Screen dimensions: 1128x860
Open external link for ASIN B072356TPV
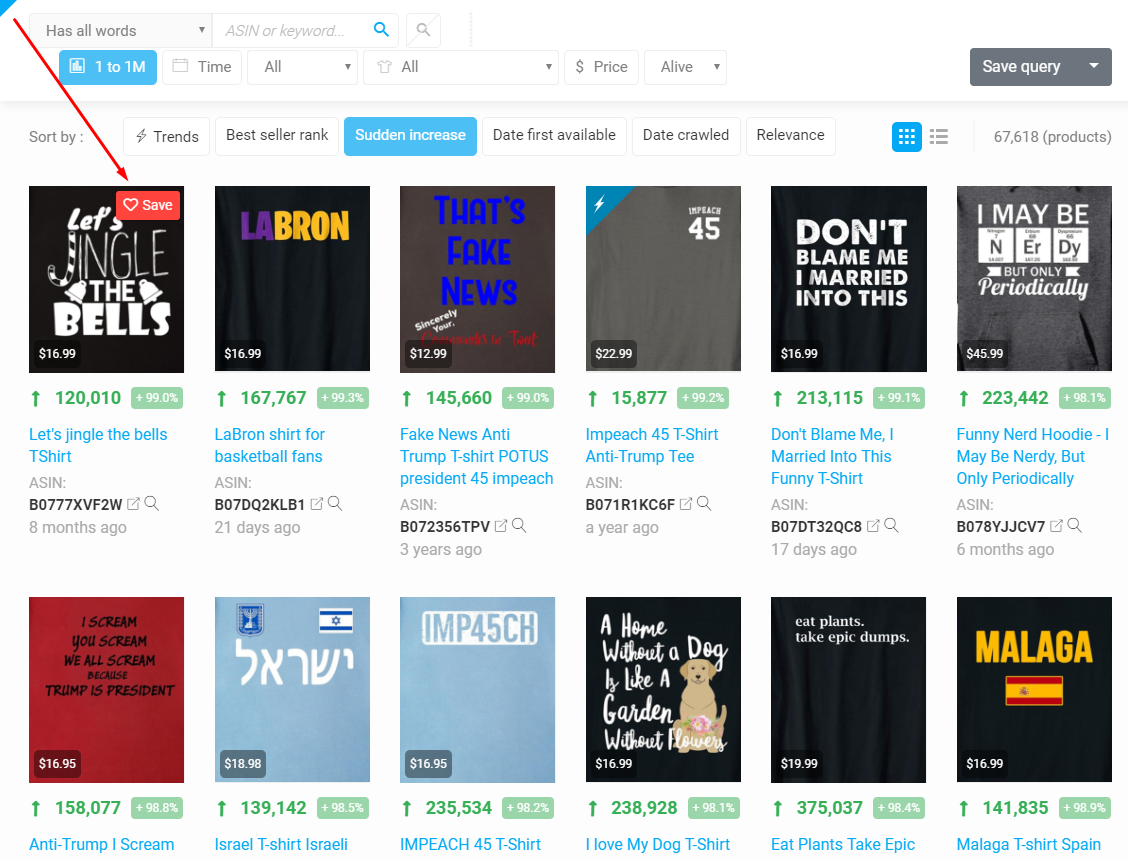501,526
